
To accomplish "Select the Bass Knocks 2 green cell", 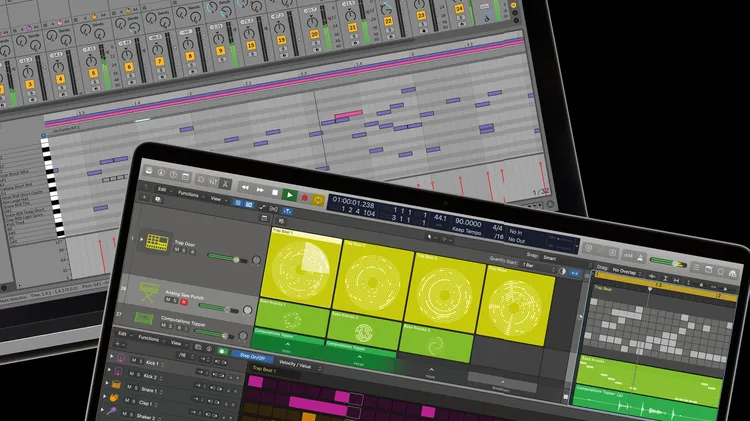I will coord(364,331).
